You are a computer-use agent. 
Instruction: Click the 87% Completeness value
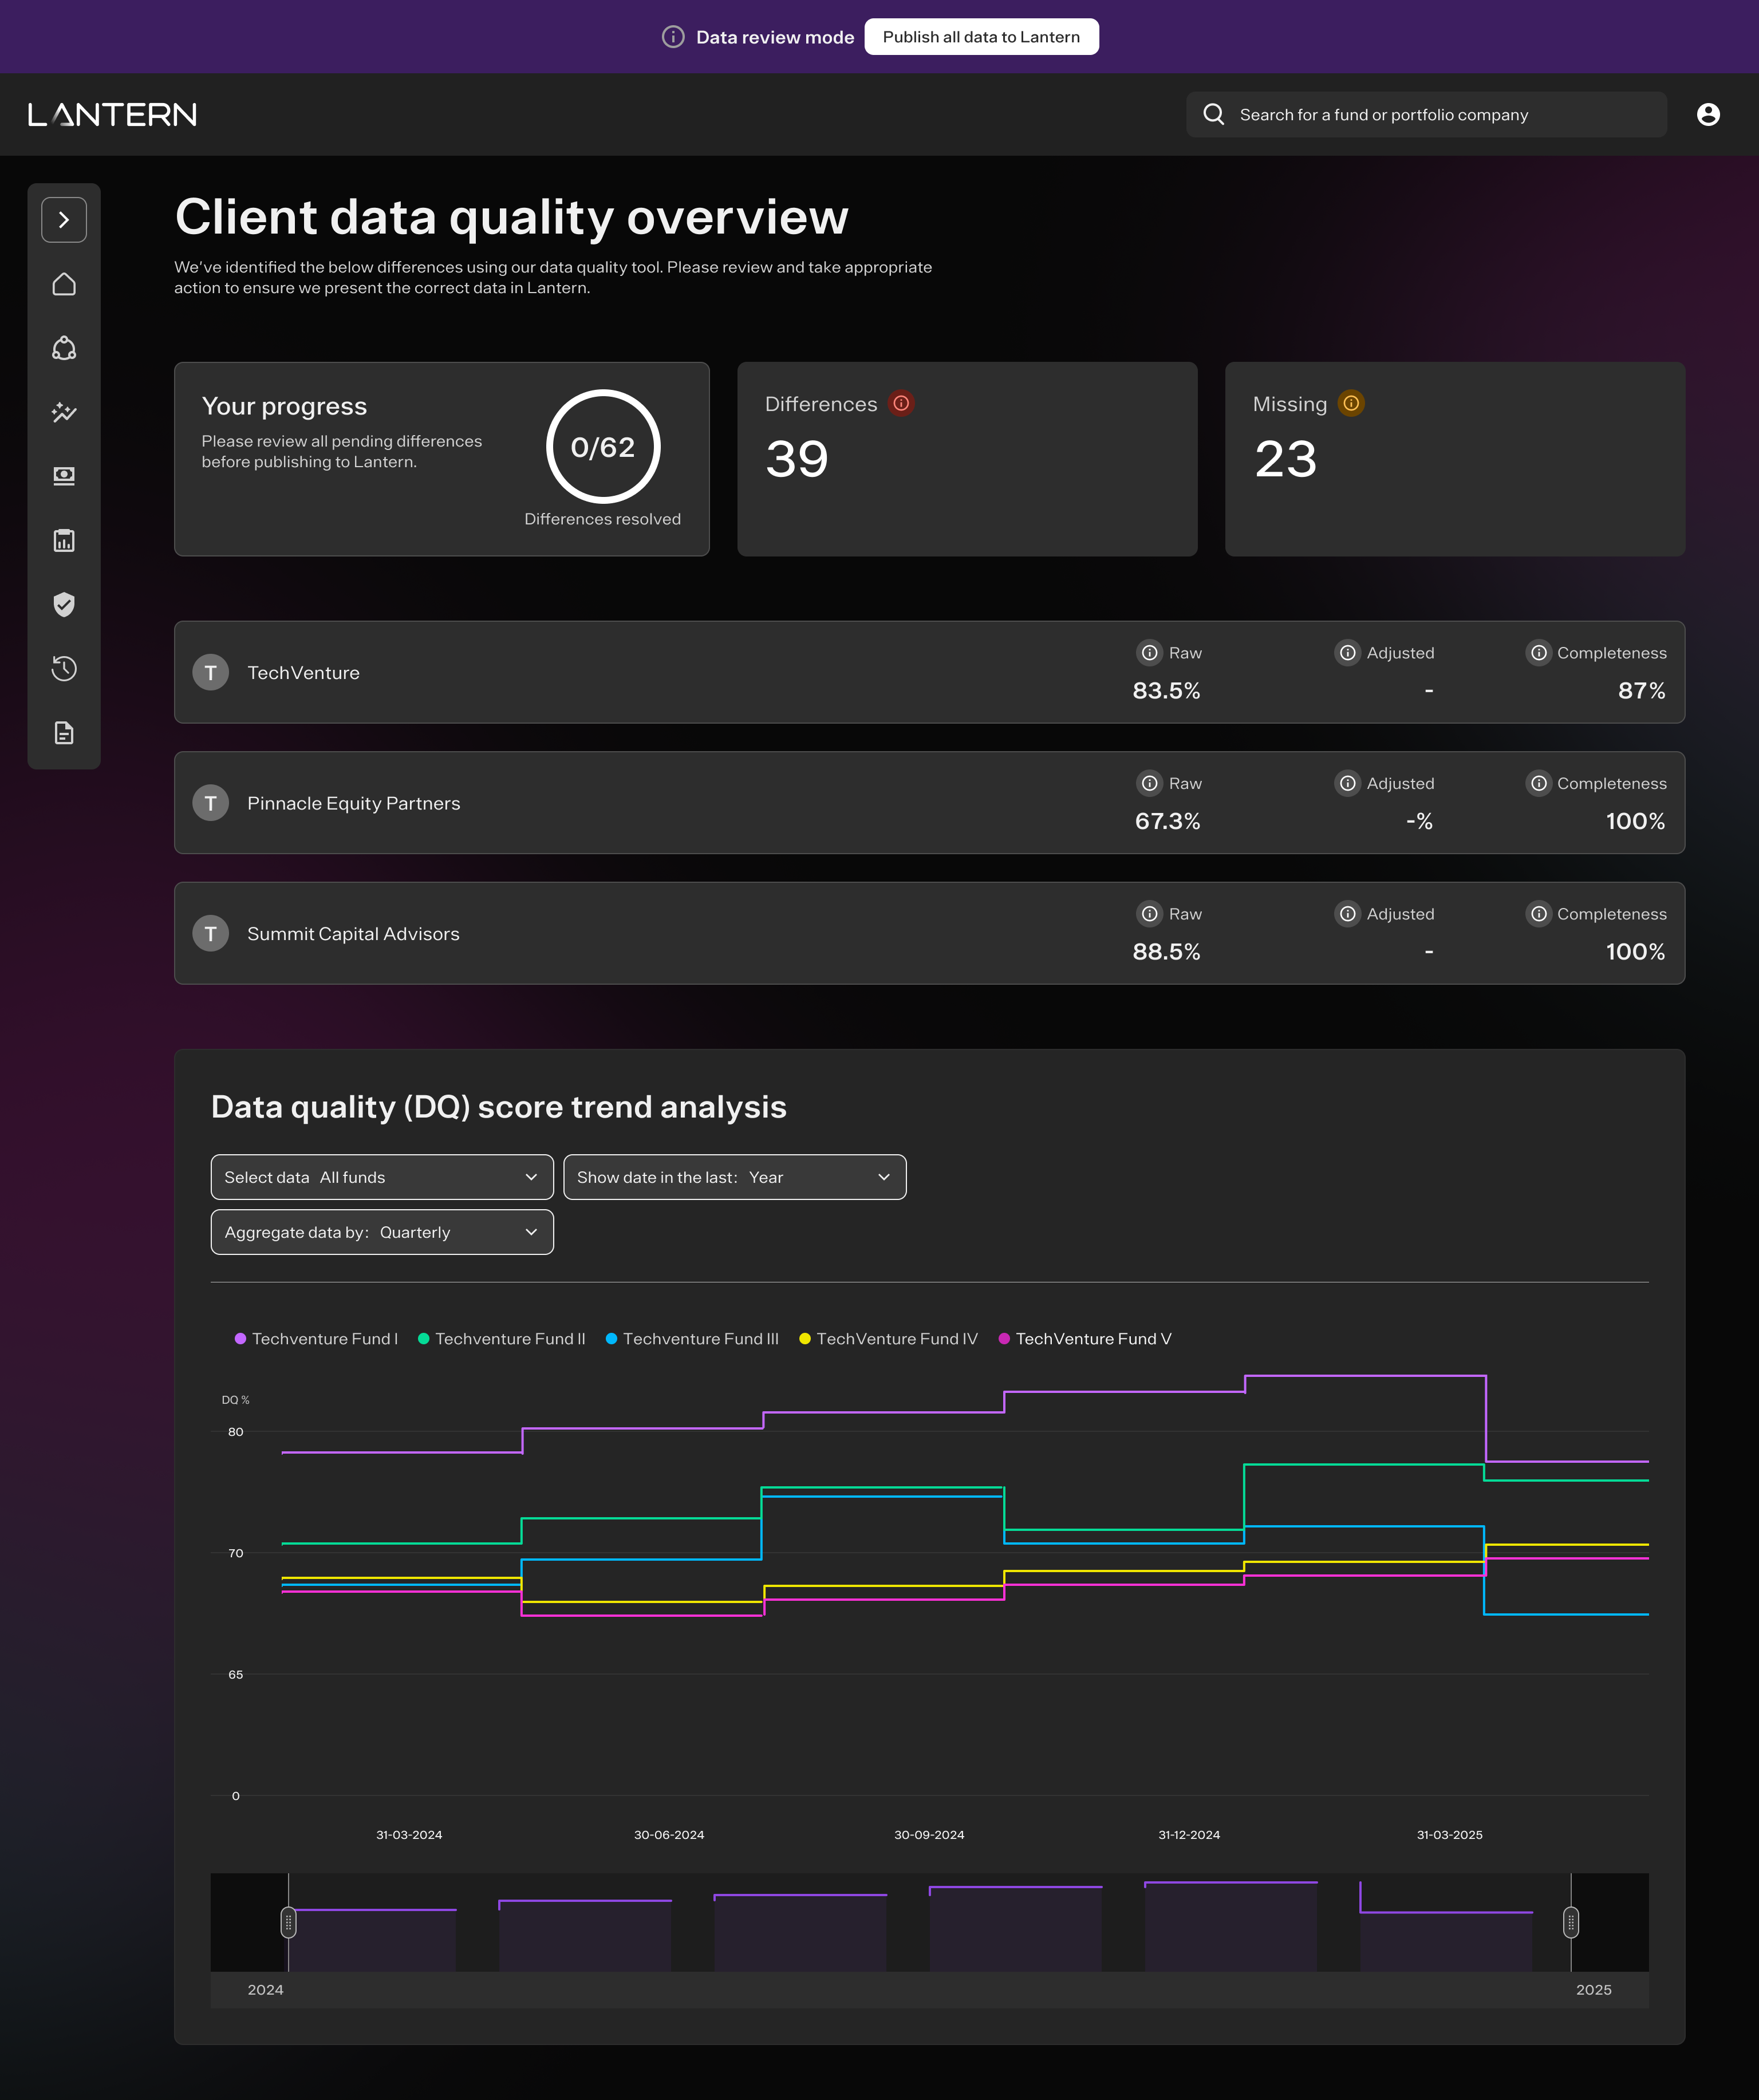point(1641,690)
